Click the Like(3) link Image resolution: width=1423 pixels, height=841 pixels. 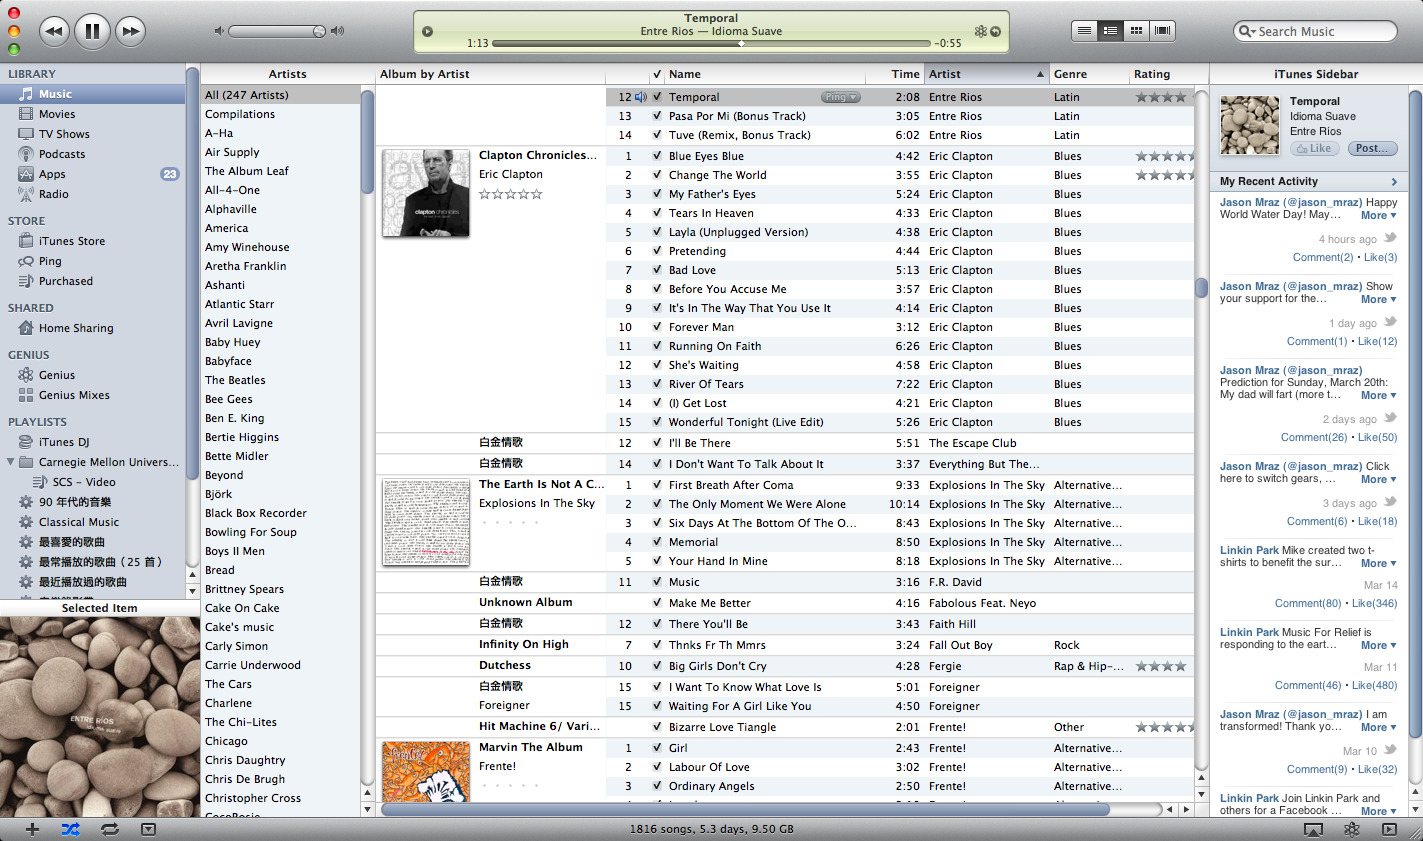pos(1381,257)
